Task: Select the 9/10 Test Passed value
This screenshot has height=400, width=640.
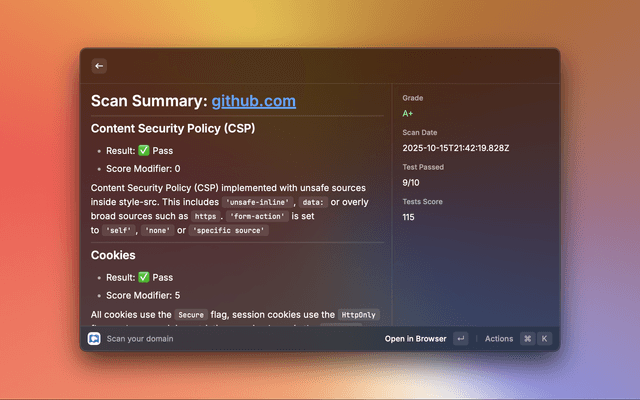Action: [411, 183]
